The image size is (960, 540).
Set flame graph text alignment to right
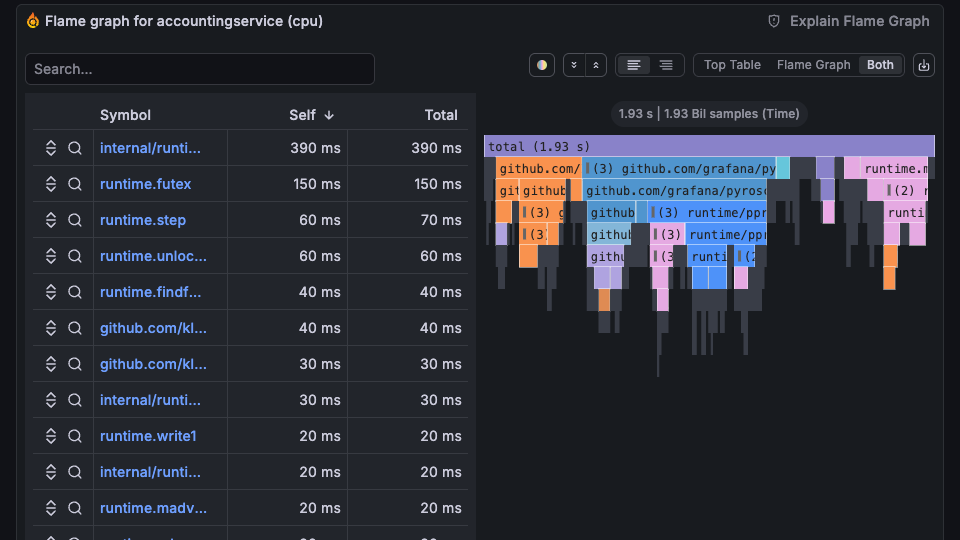(666, 65)
